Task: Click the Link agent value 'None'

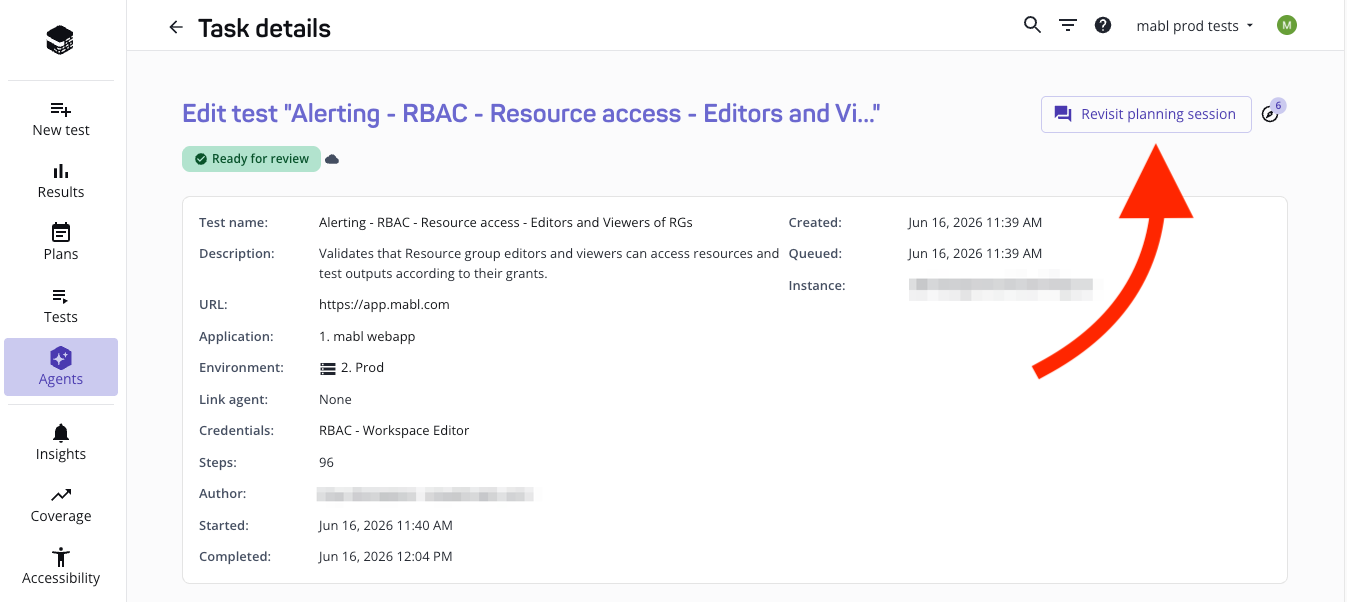Action: click(x=335, y=399)
